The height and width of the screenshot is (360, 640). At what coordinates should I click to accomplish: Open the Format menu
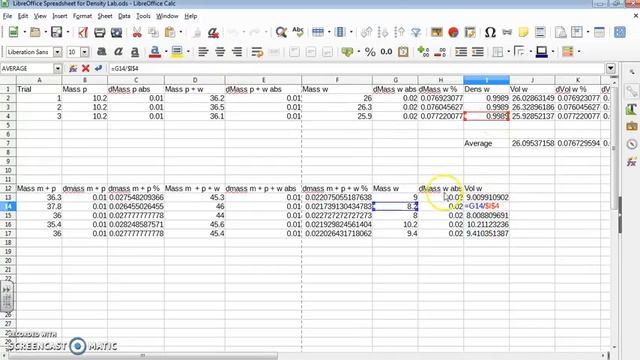[x=82, y=16]
